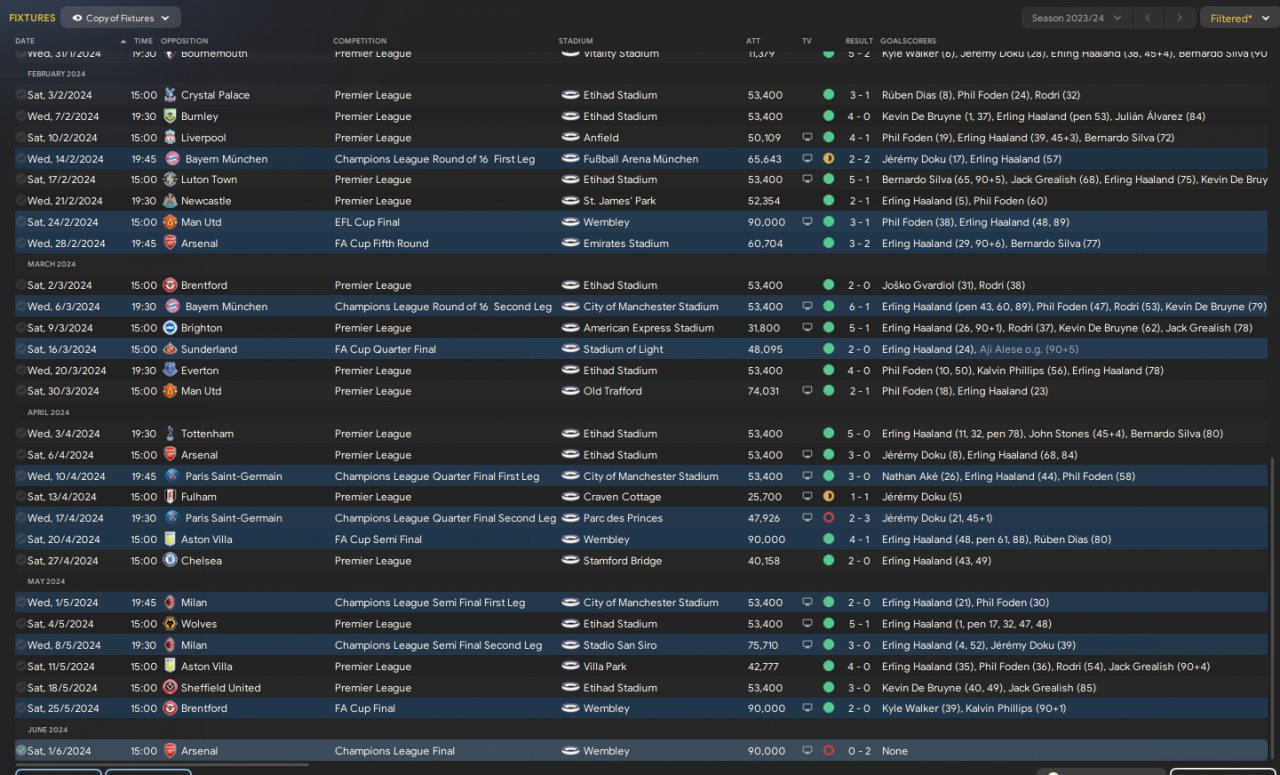Click the green win dot on Chelsea row
Viewport: 1280px width, 775px height.
click(828, 561)
